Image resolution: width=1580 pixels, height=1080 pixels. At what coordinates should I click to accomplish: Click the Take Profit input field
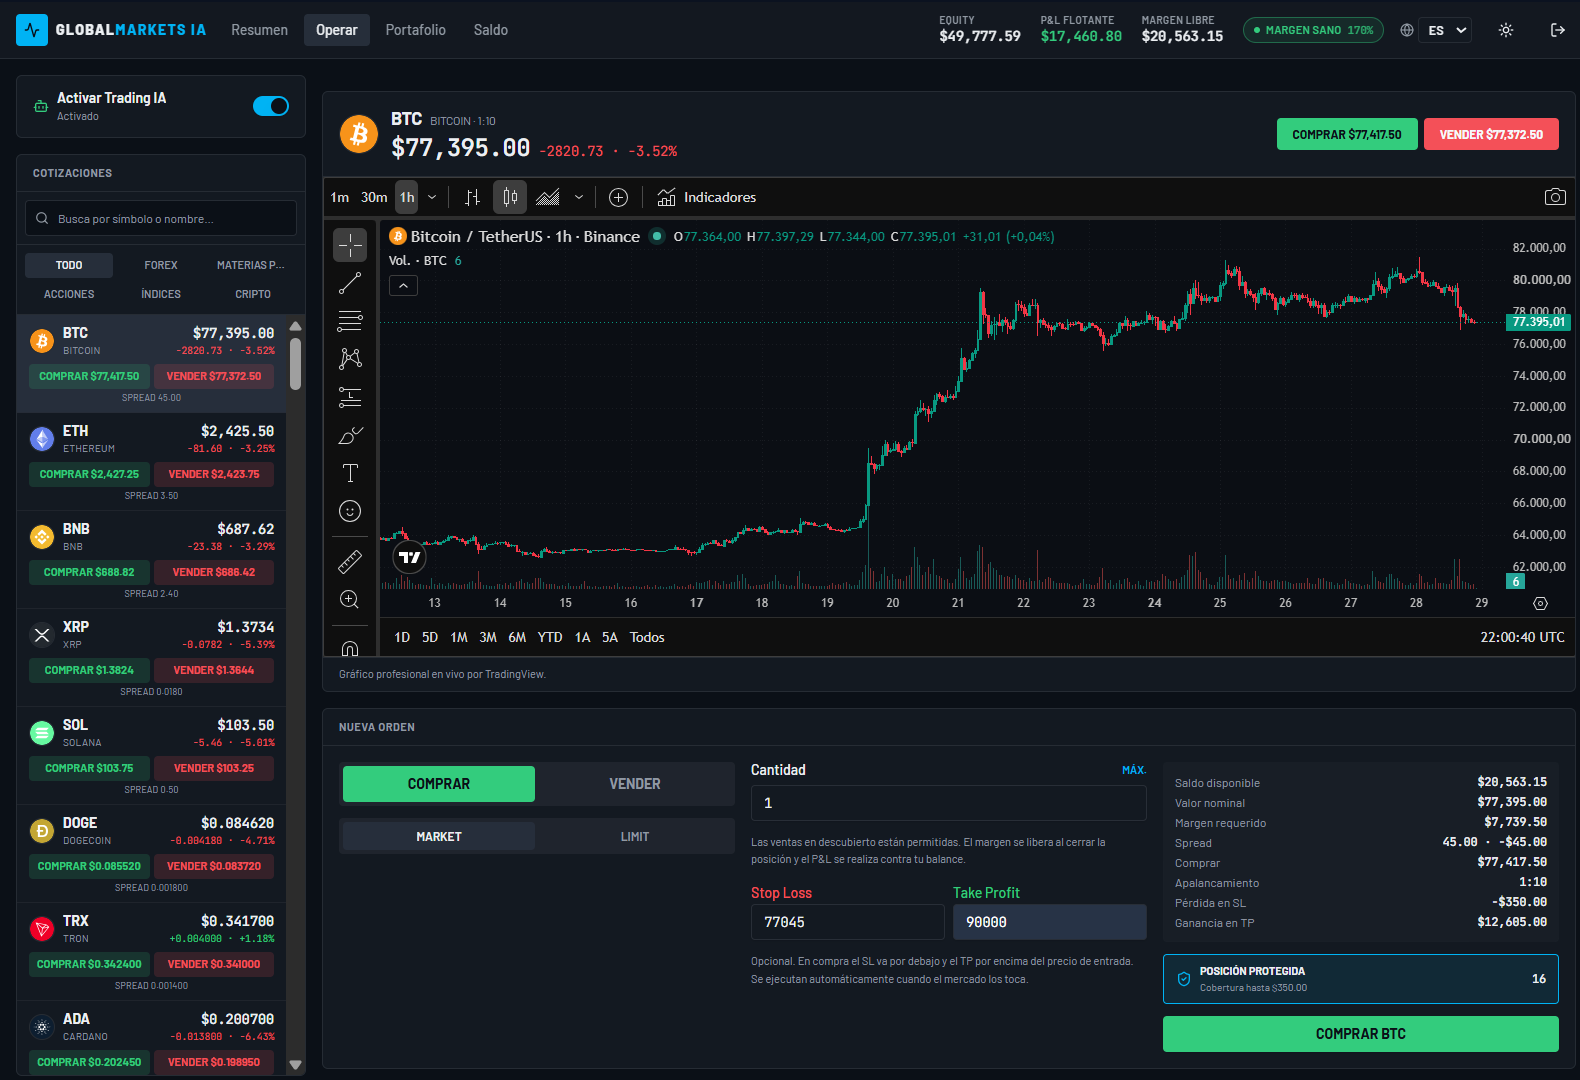[1049, 922]
